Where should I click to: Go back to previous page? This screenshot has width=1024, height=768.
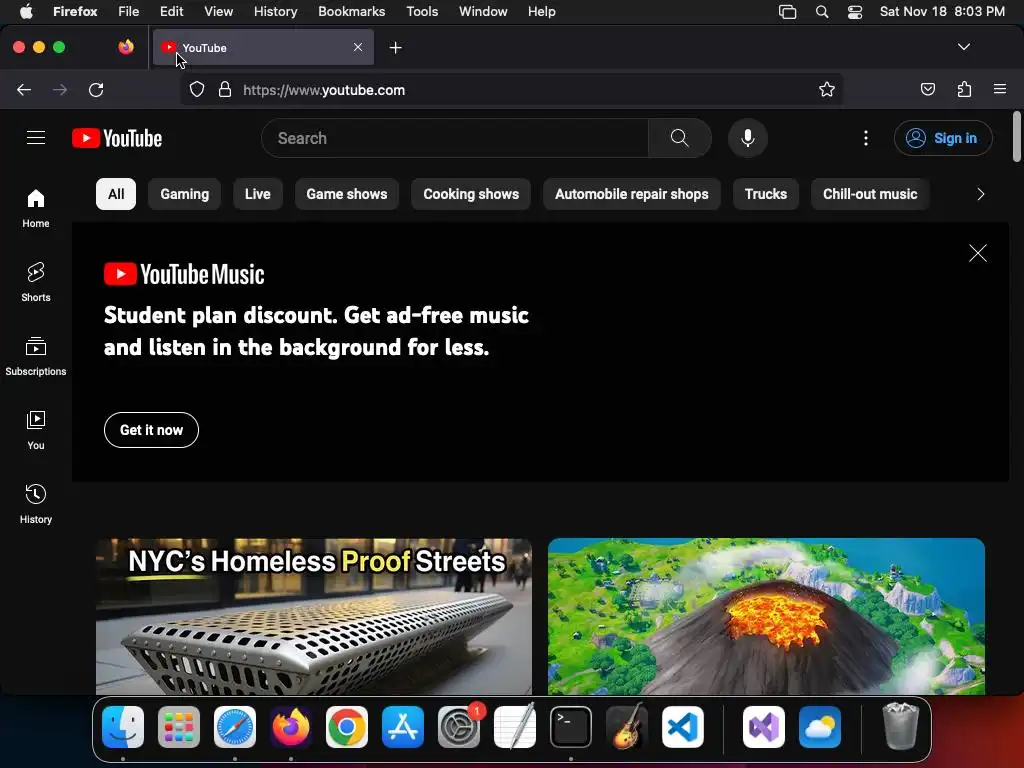(24, 90)
